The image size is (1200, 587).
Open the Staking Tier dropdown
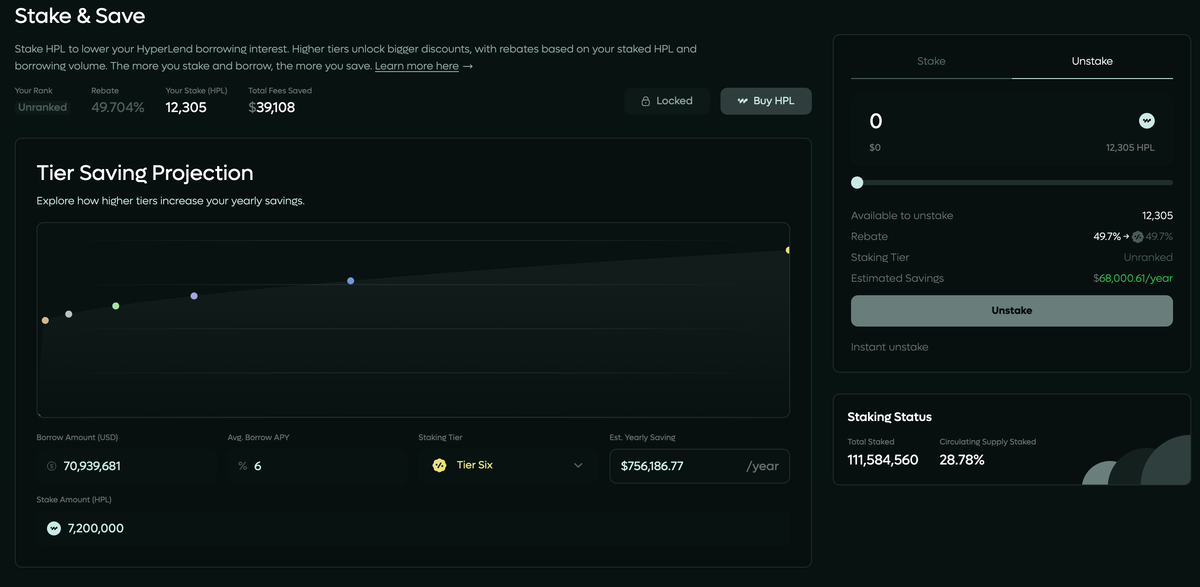point(508,465)
